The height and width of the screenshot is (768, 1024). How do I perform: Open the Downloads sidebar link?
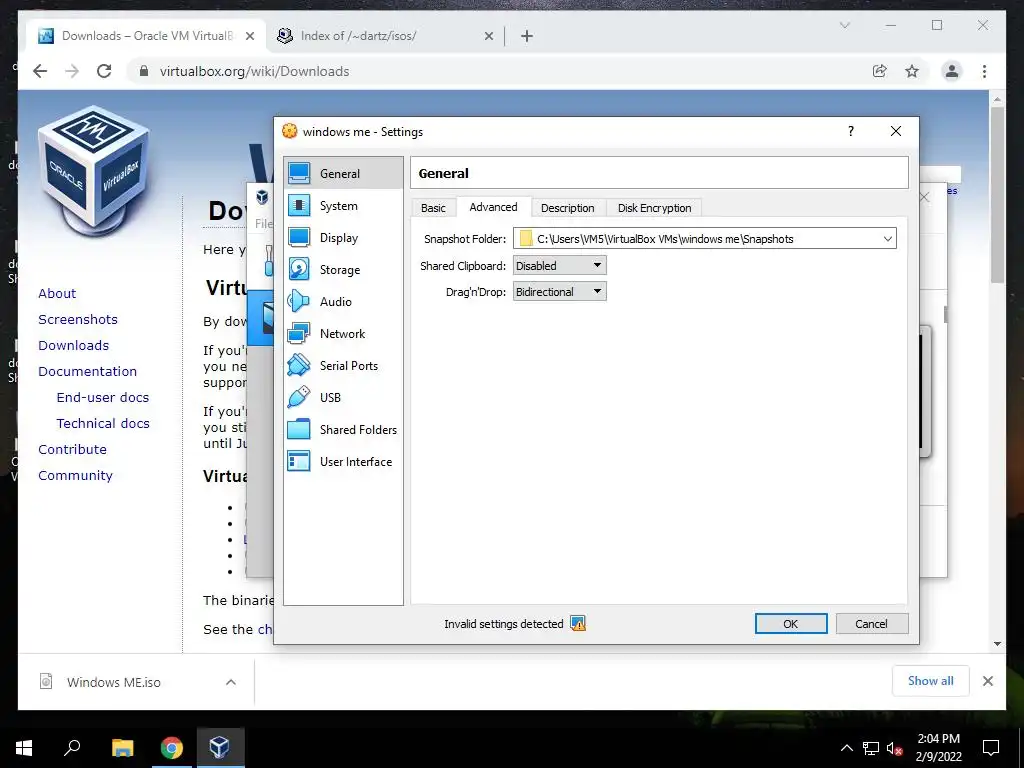click(x=73, y=345)
